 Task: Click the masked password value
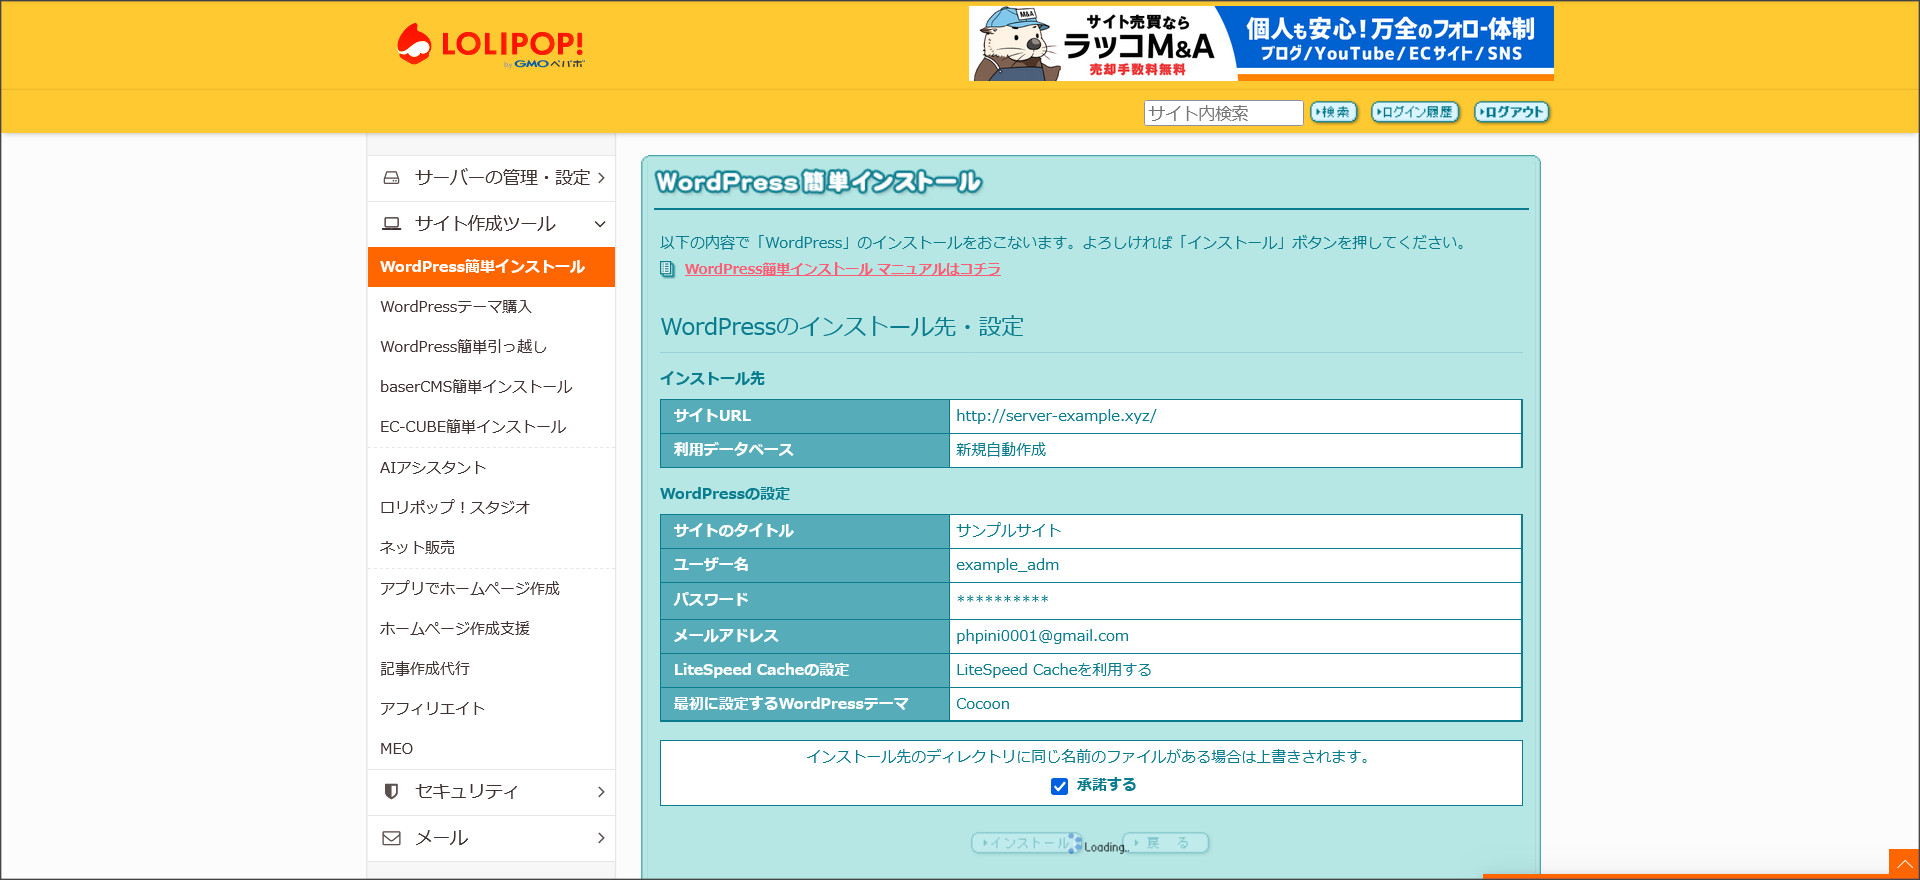pyautogui.click(x=1002, y=600)
